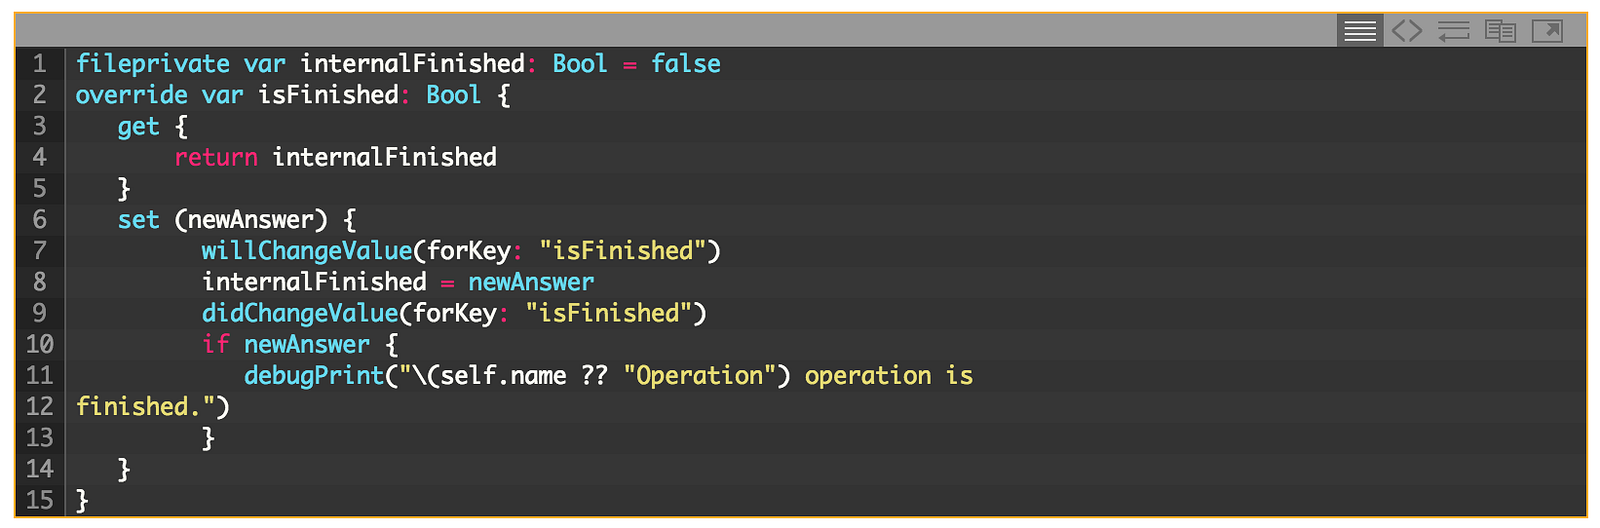
Task: Click the "false" literal on line 1
Action: (686, 64)
